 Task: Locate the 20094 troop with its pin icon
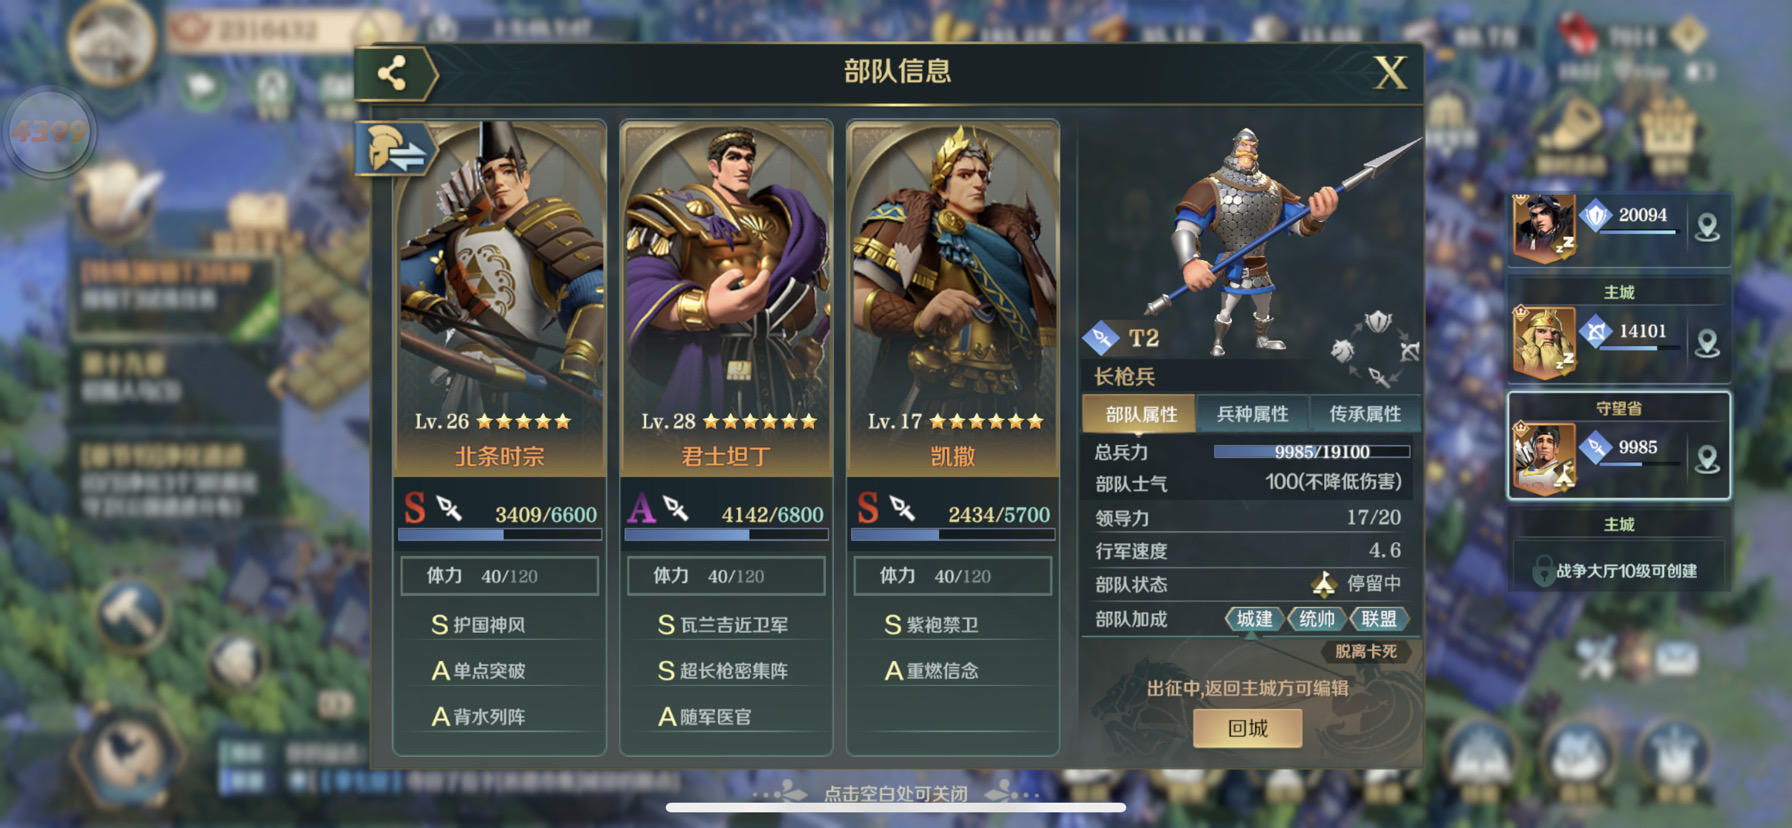coord(1619,229)
